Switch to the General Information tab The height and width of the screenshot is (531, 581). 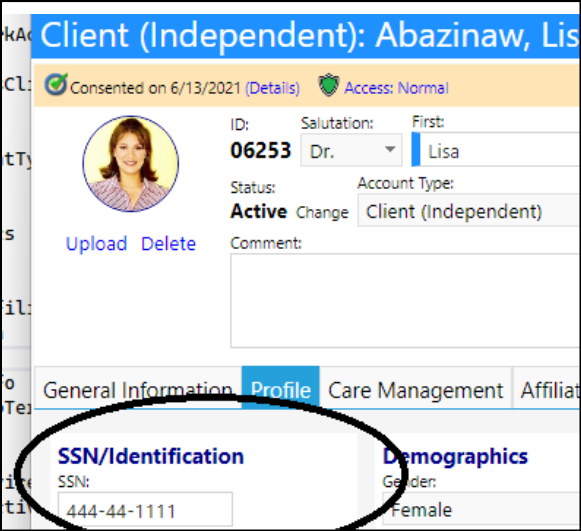tap(138, 388)
